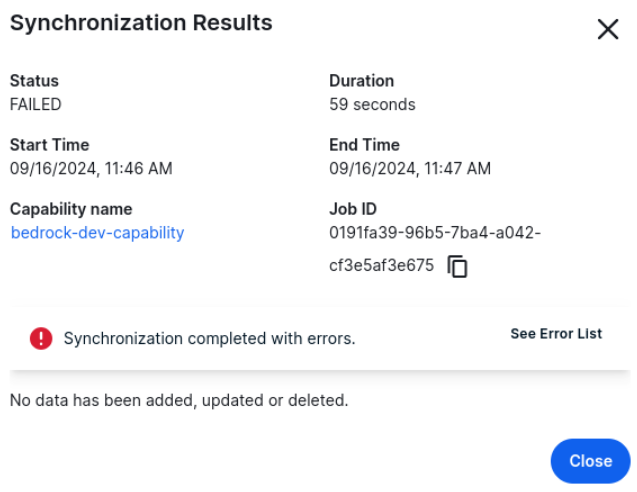
Task: Close the dialog with the X icon
Action: [x=607, y=29]
